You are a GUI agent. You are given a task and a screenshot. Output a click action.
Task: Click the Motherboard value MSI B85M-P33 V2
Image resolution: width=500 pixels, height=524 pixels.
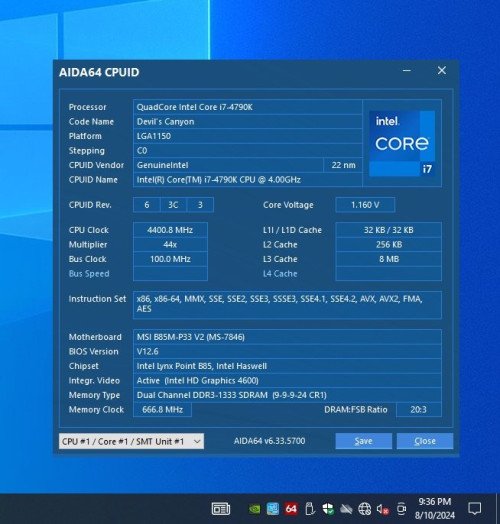[x=287, y=337]
